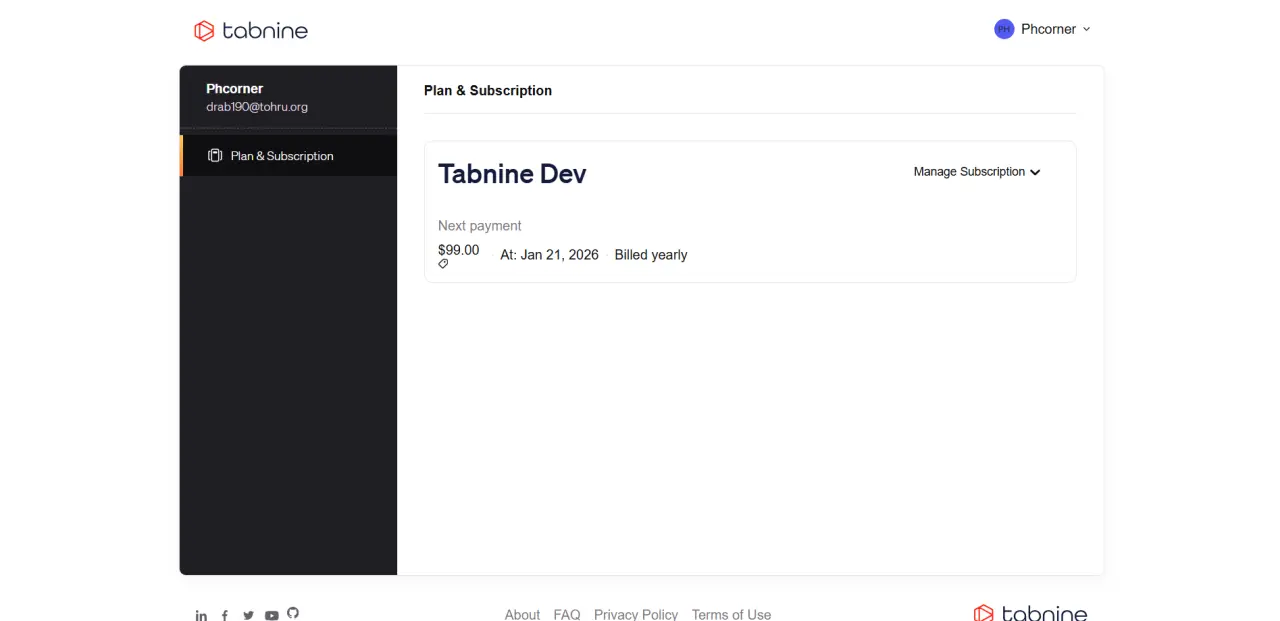Open the Twitter icon in the footer
The image size is (1280, 621).
[248, 616]
